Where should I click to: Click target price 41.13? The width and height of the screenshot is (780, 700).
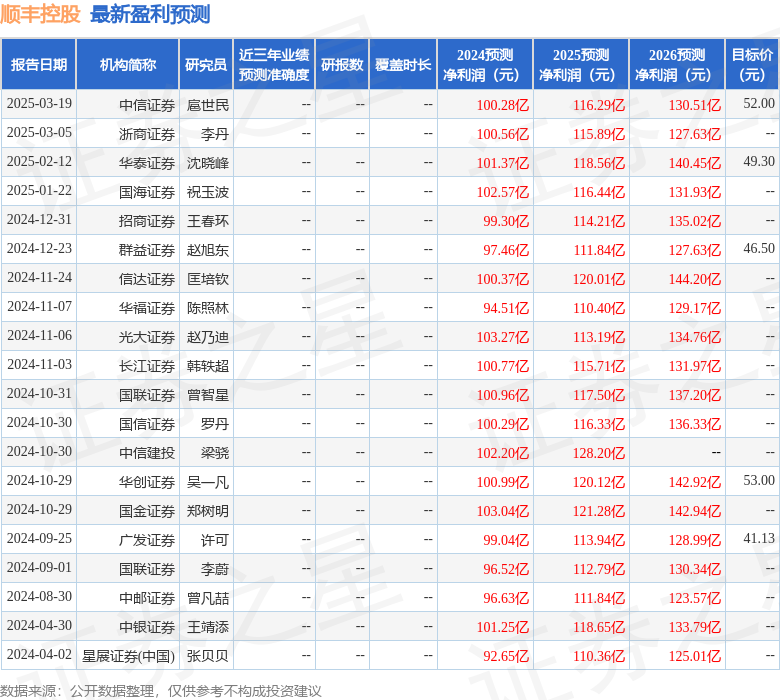(x=759, y=538)
